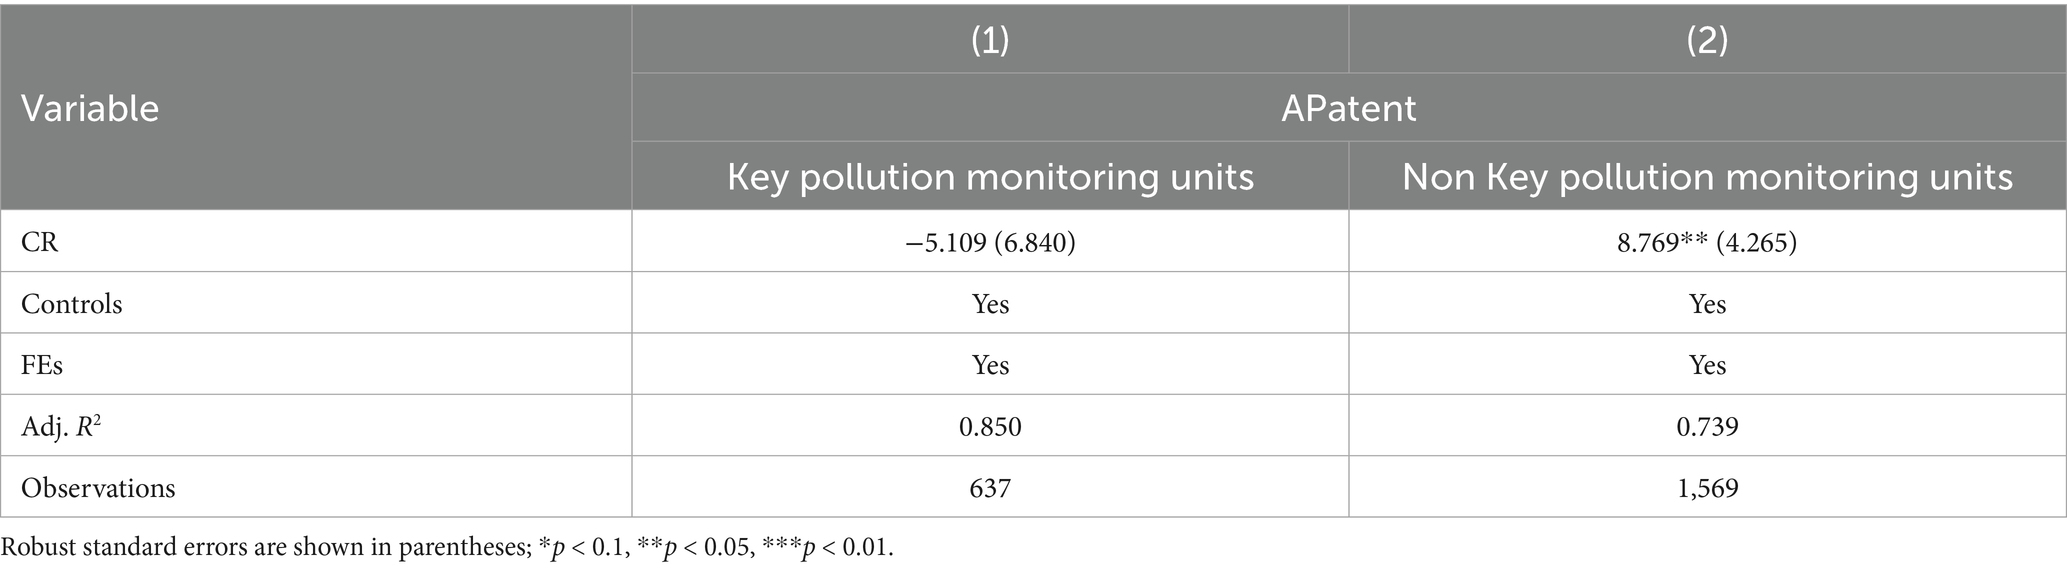Click the −5.109 (6.840) coefficient cell
Viewport: 2067px width, 571px height.
(990, 242)
